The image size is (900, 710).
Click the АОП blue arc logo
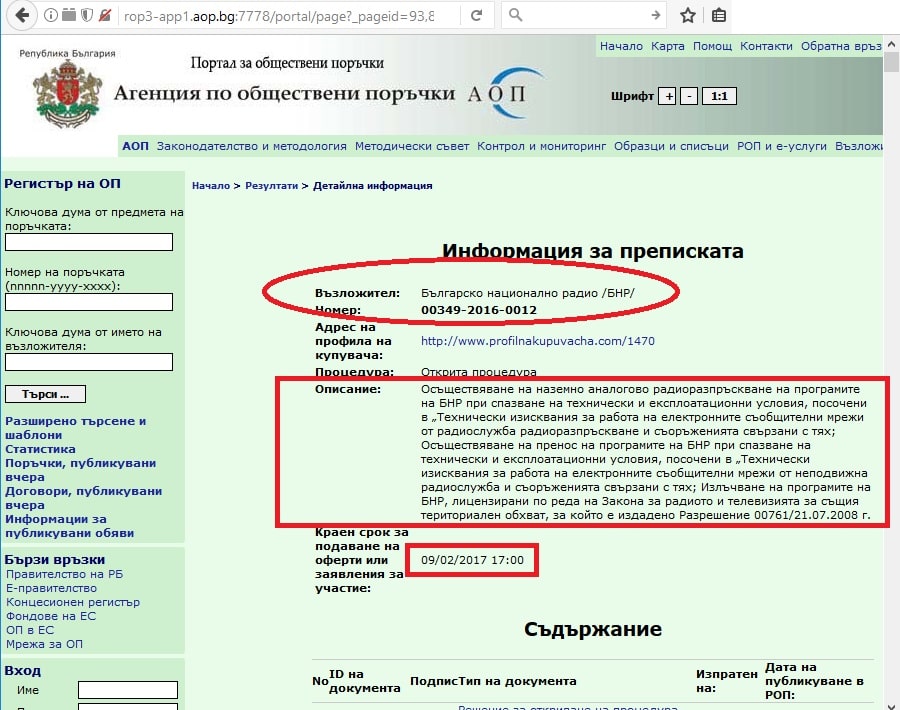tap(508, 93)
